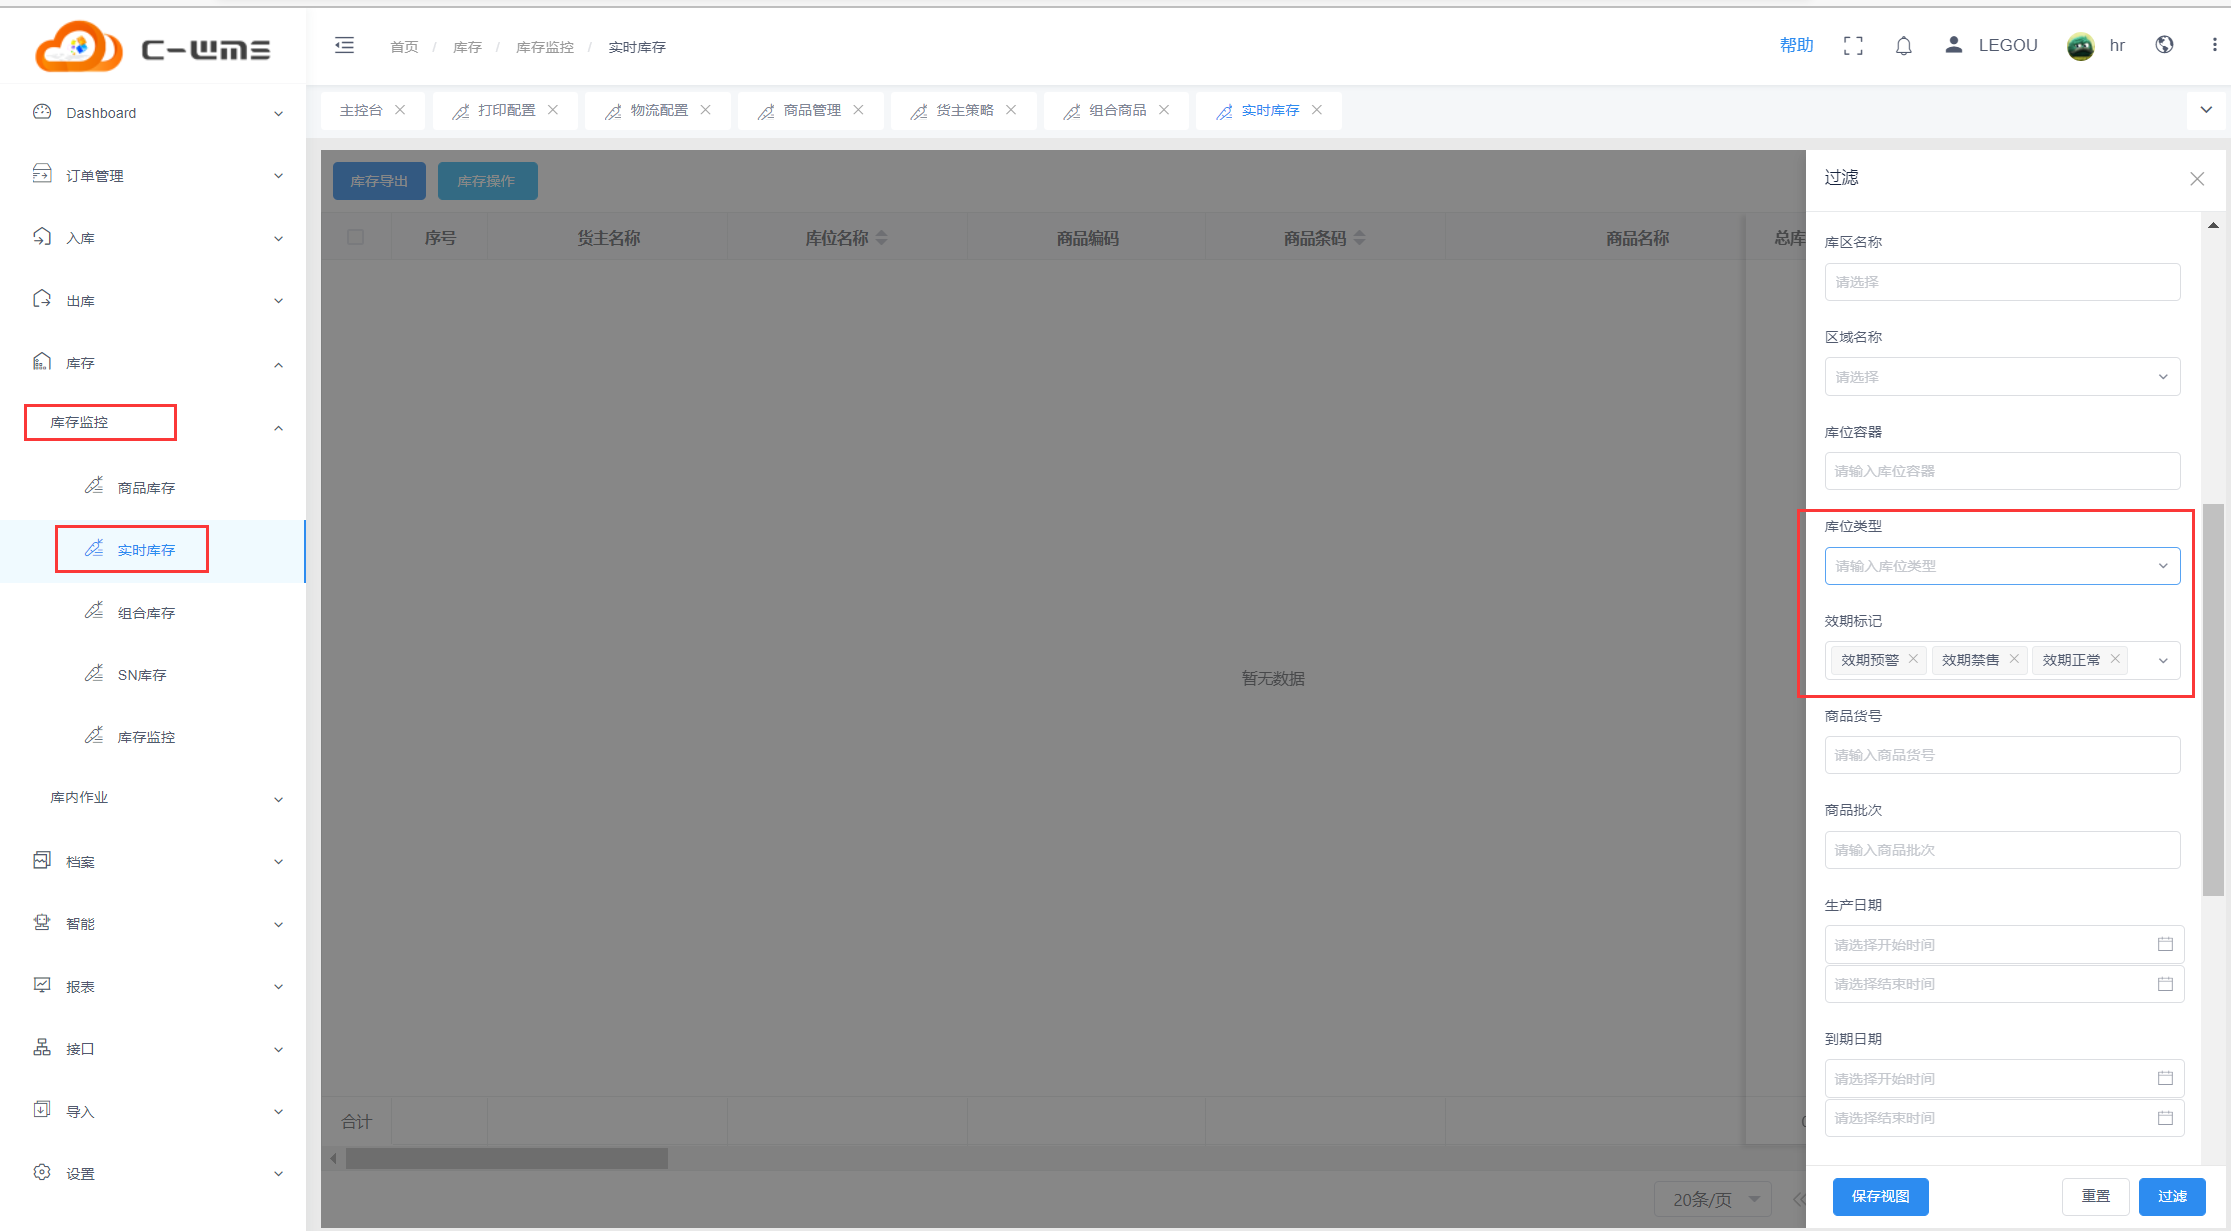Image resolution: width=2231 pixels, height=1231 pixels.
Task: Close the 货主策略 tab
Action: (x=1011, y=110)
